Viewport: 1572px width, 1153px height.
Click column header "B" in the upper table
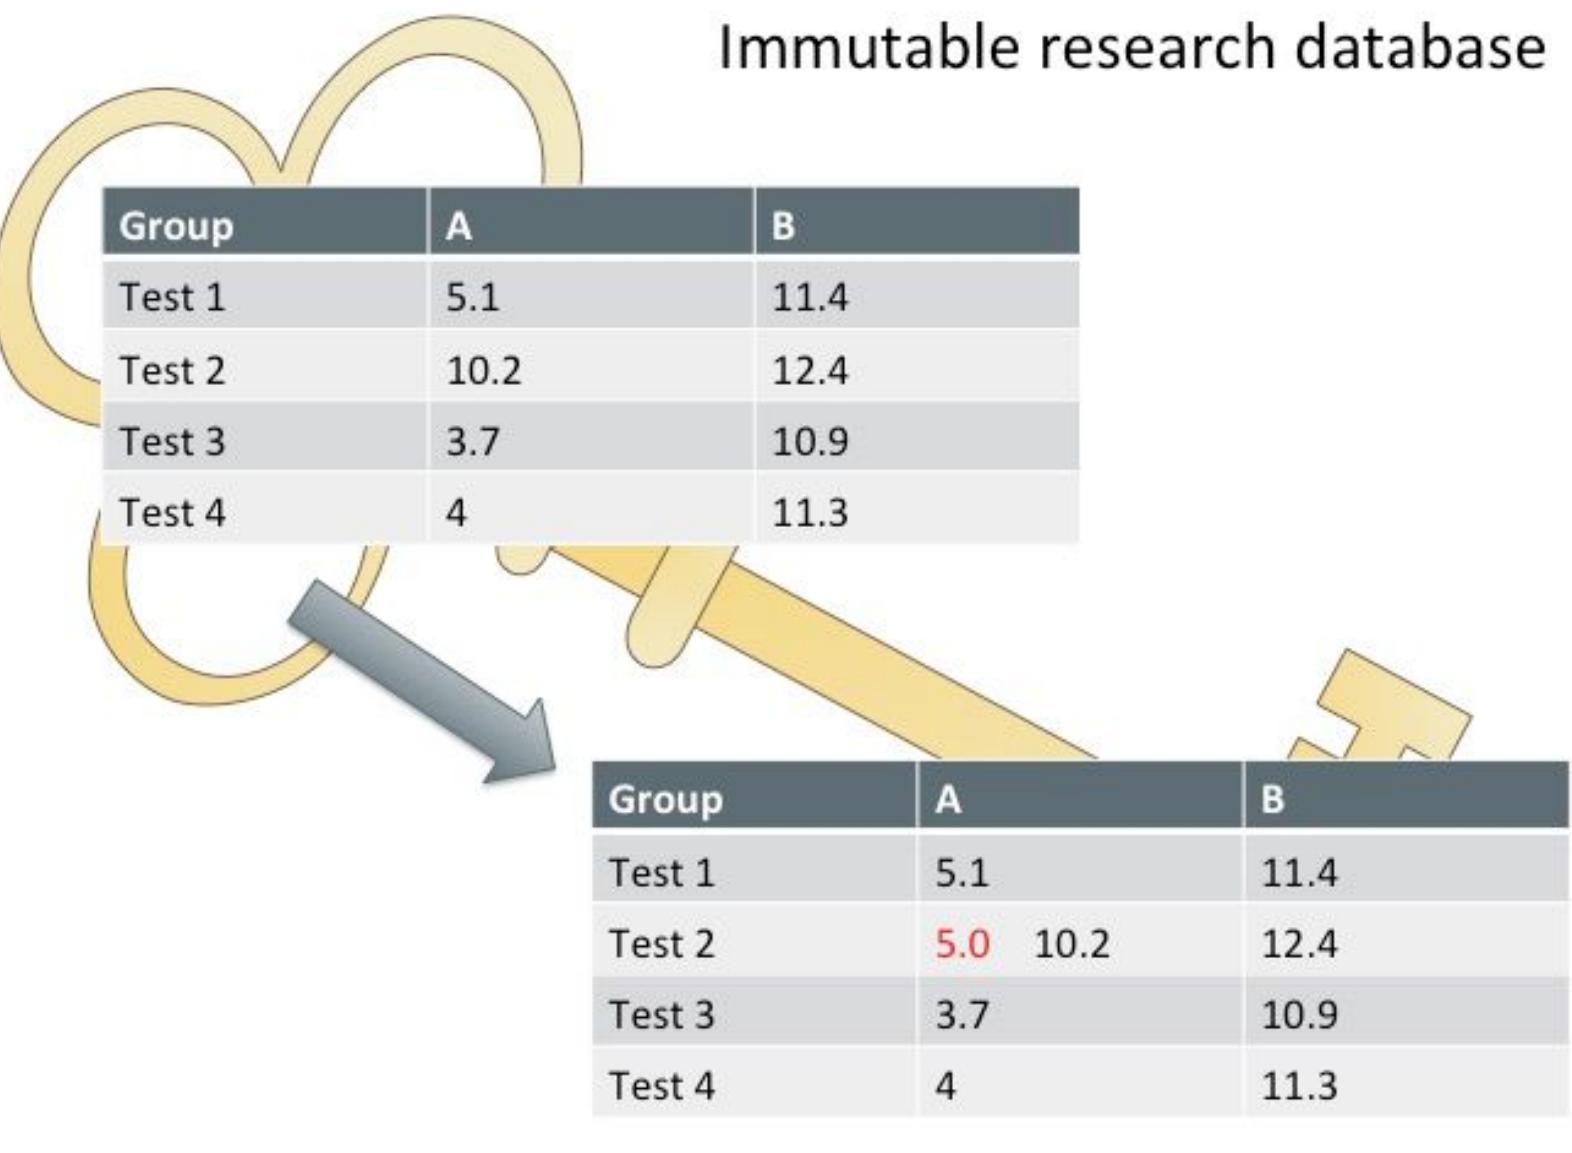pyautogui.click(x=783, y=226)
